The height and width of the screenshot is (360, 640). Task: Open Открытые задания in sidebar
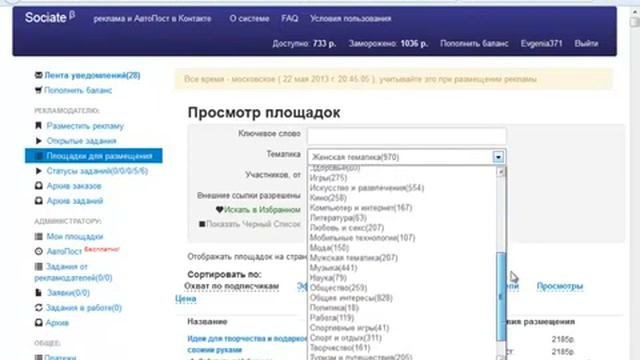click(81, 141)
